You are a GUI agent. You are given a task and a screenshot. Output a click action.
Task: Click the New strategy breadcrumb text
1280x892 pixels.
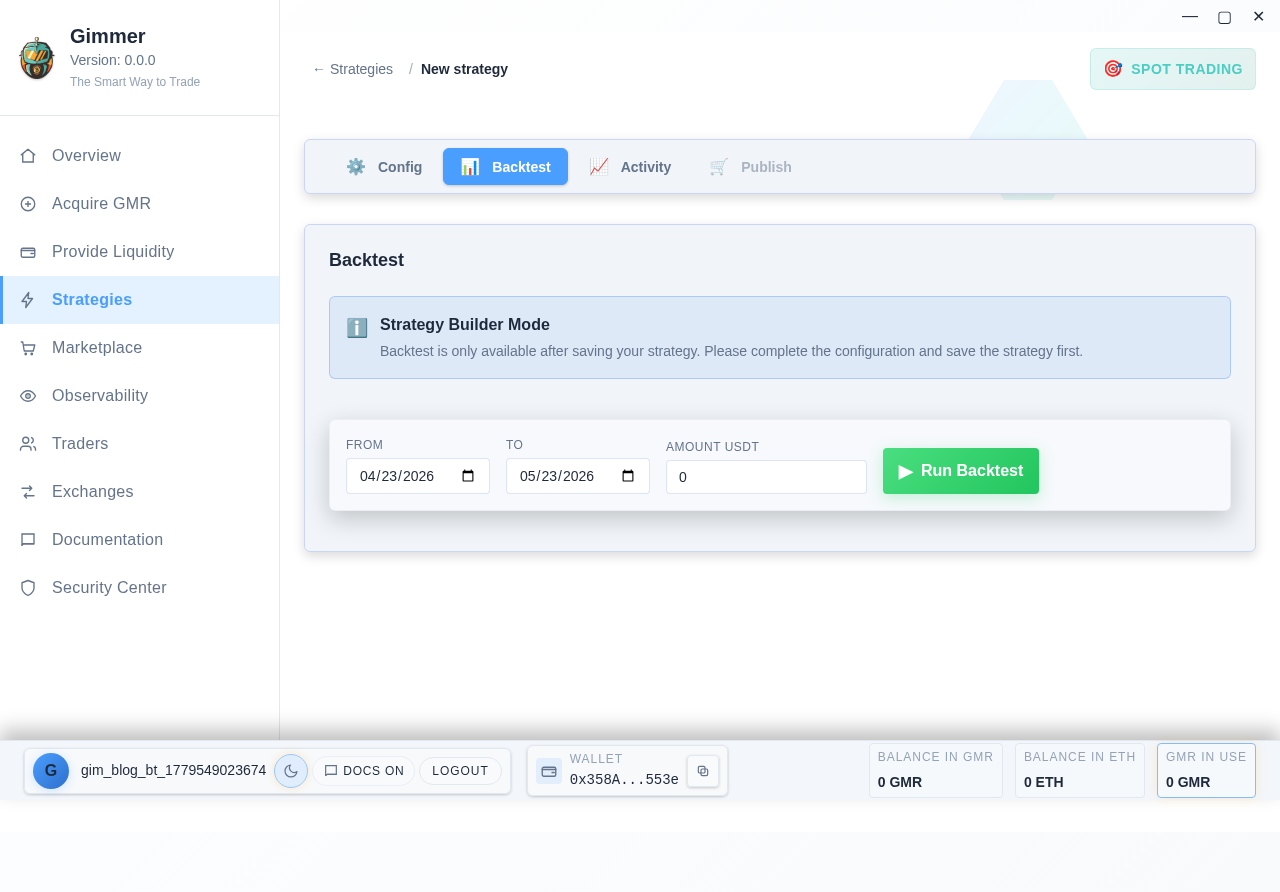click(x=464, y=69)
